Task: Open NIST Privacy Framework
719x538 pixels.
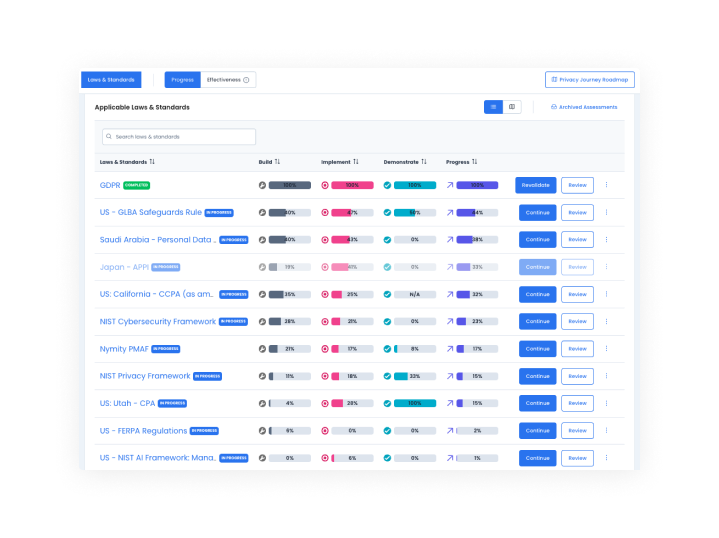Action: pyautogui.click(x=145, y=376)
